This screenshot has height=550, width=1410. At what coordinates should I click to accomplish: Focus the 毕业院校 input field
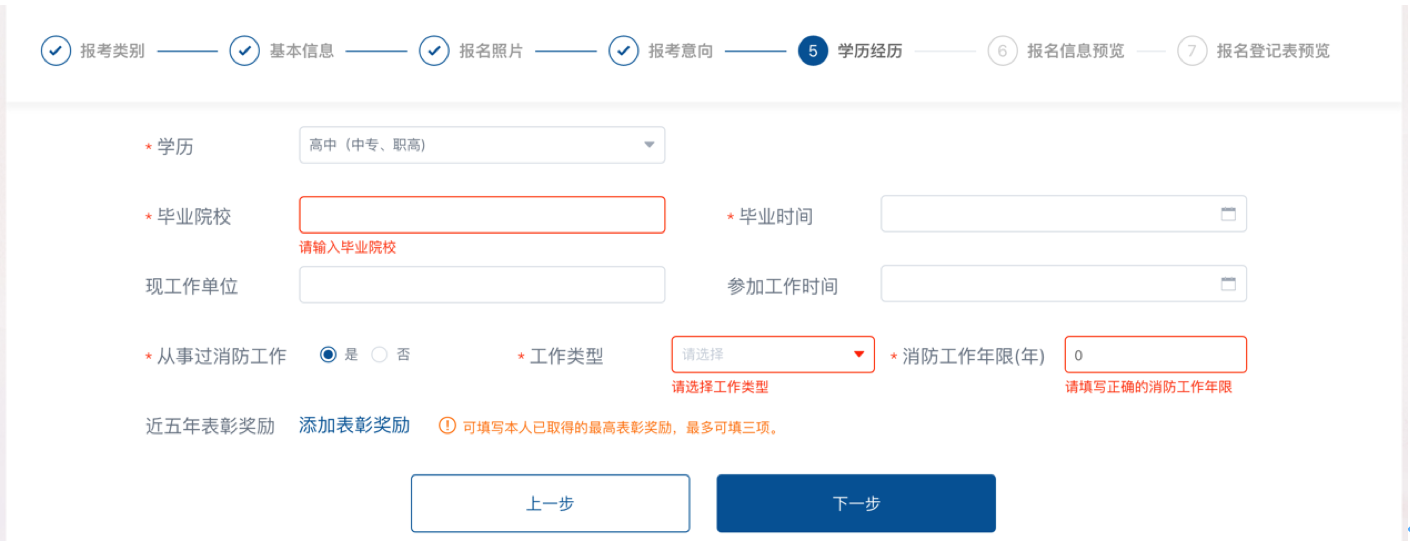click(482, 215)
